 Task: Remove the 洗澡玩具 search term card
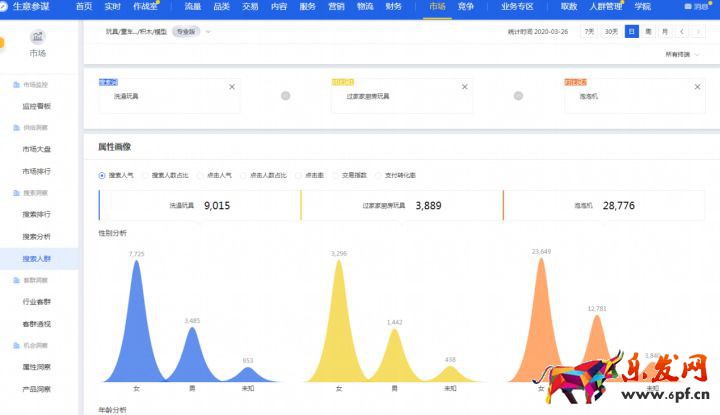pos(232,87)
